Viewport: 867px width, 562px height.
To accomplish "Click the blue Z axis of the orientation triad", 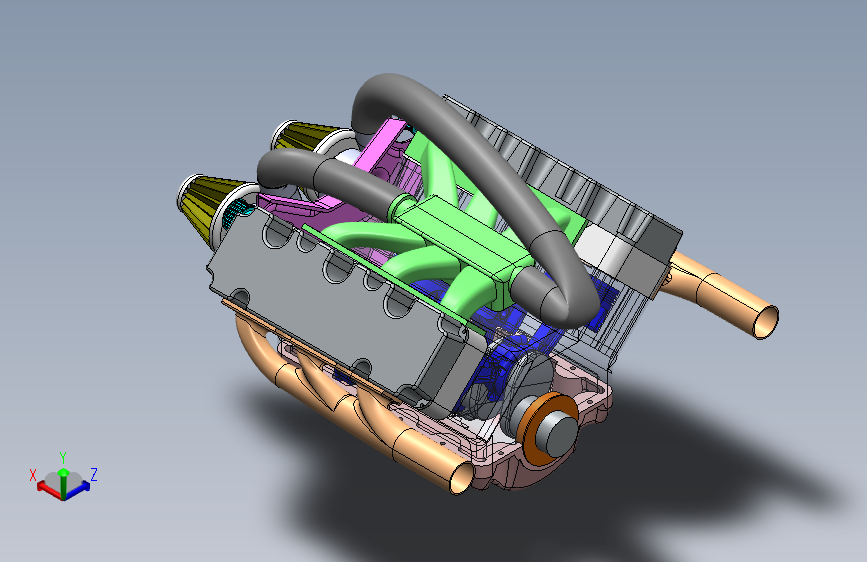I will (79, 489).
